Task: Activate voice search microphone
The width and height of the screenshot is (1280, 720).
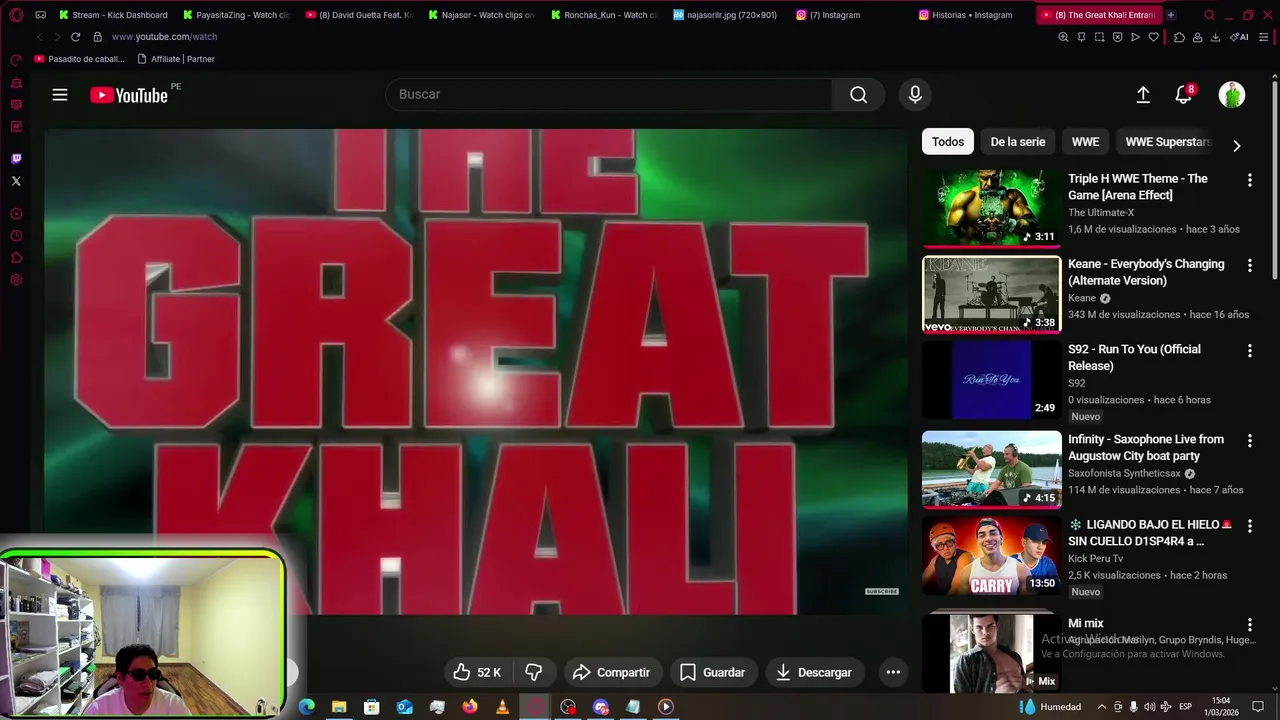Action: (x=914, y=94)
